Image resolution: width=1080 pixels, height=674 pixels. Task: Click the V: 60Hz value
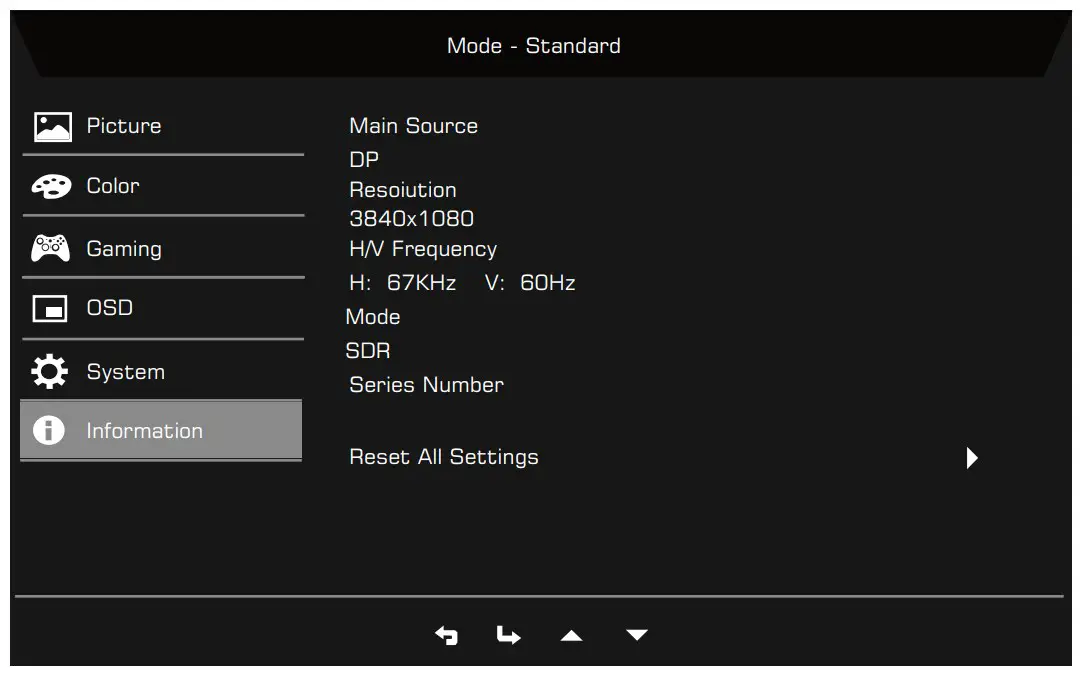pos(530,283)
